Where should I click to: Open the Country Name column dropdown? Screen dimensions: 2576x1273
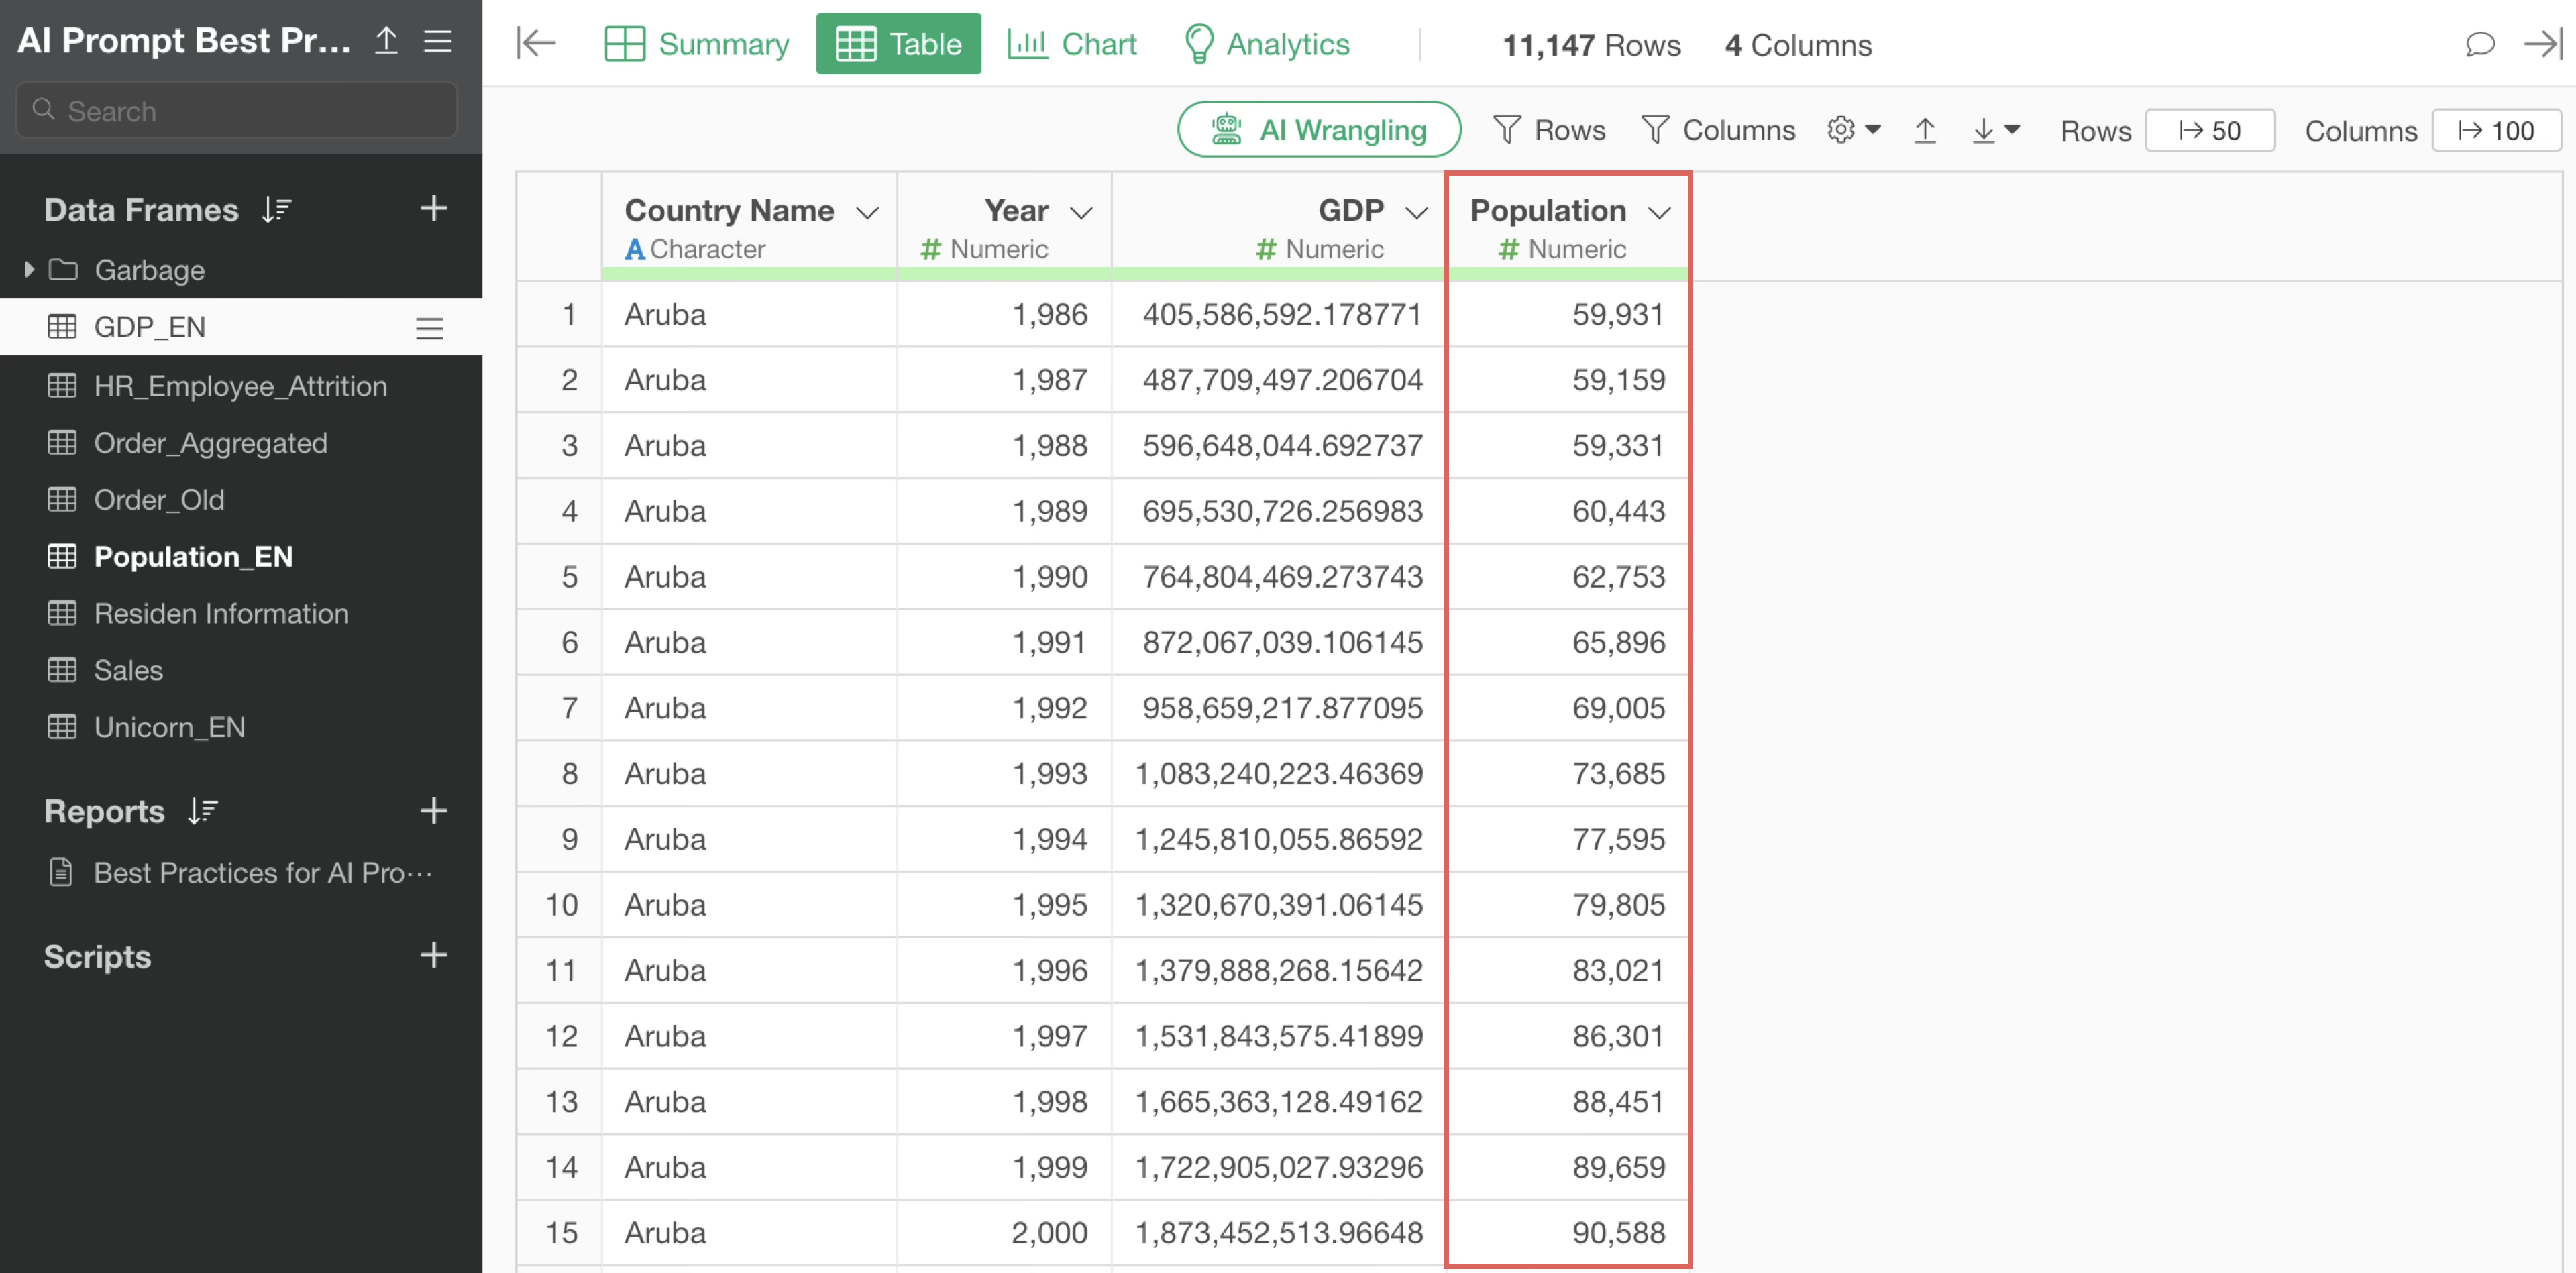867,212
